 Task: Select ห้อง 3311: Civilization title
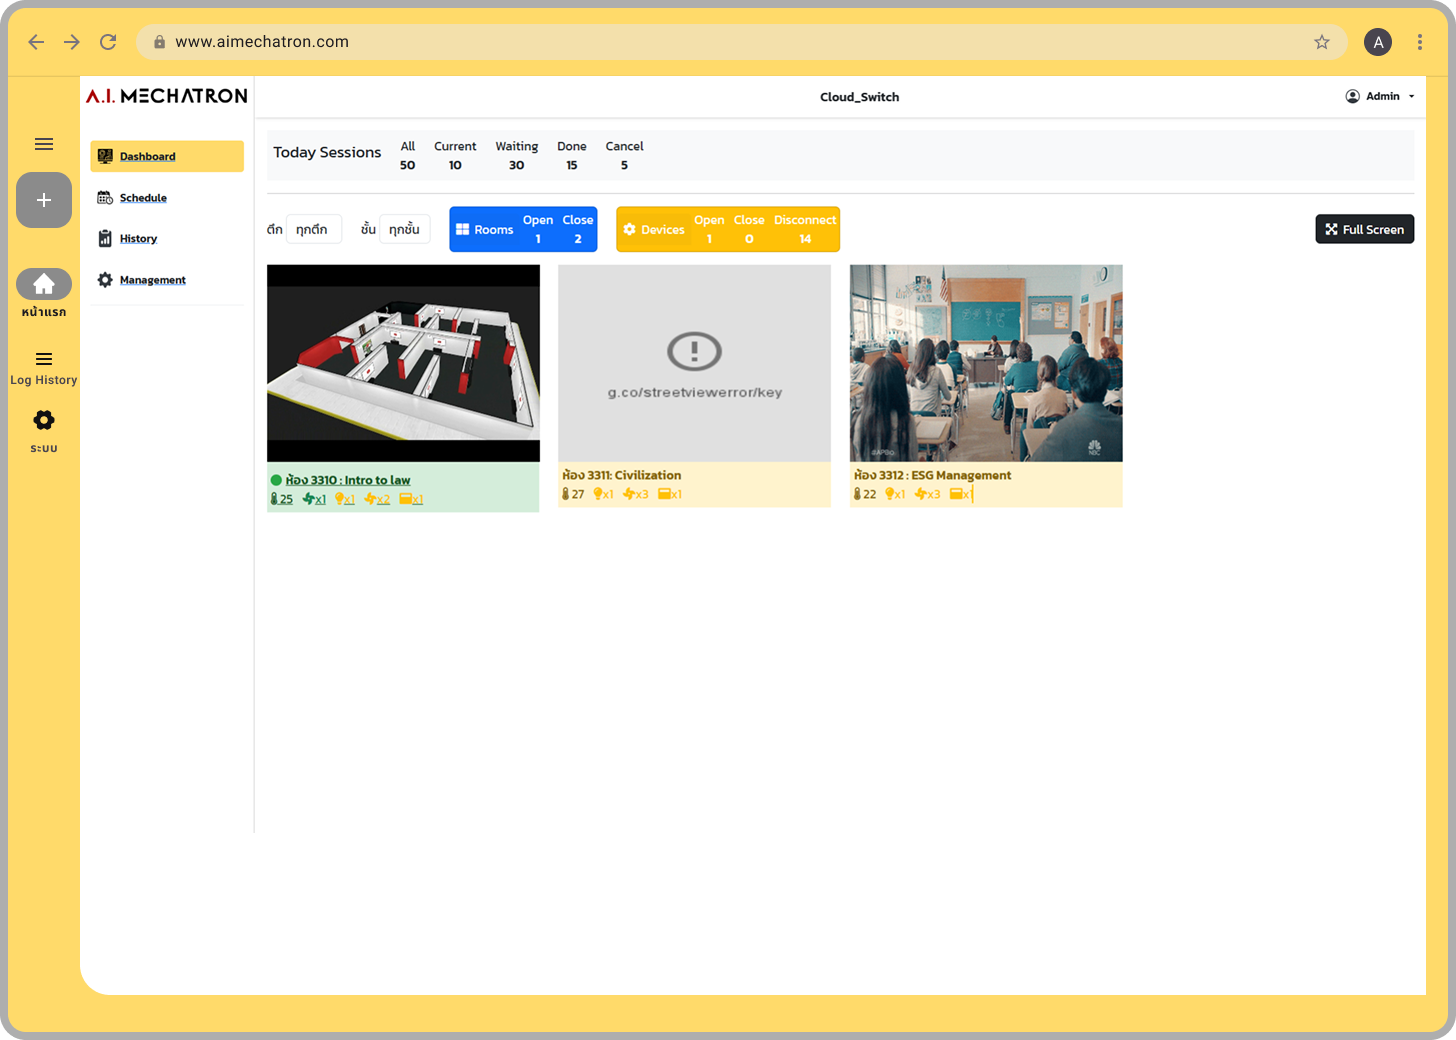(622, 475)
